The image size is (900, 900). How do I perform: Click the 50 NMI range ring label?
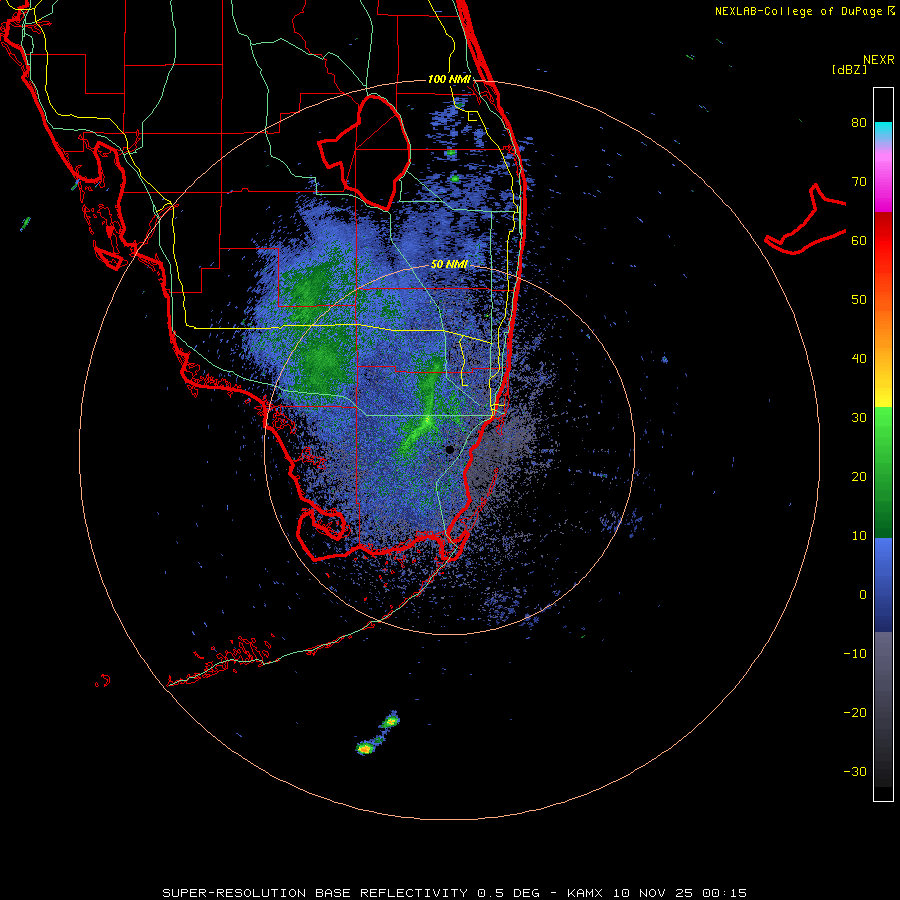pos(449,264)
